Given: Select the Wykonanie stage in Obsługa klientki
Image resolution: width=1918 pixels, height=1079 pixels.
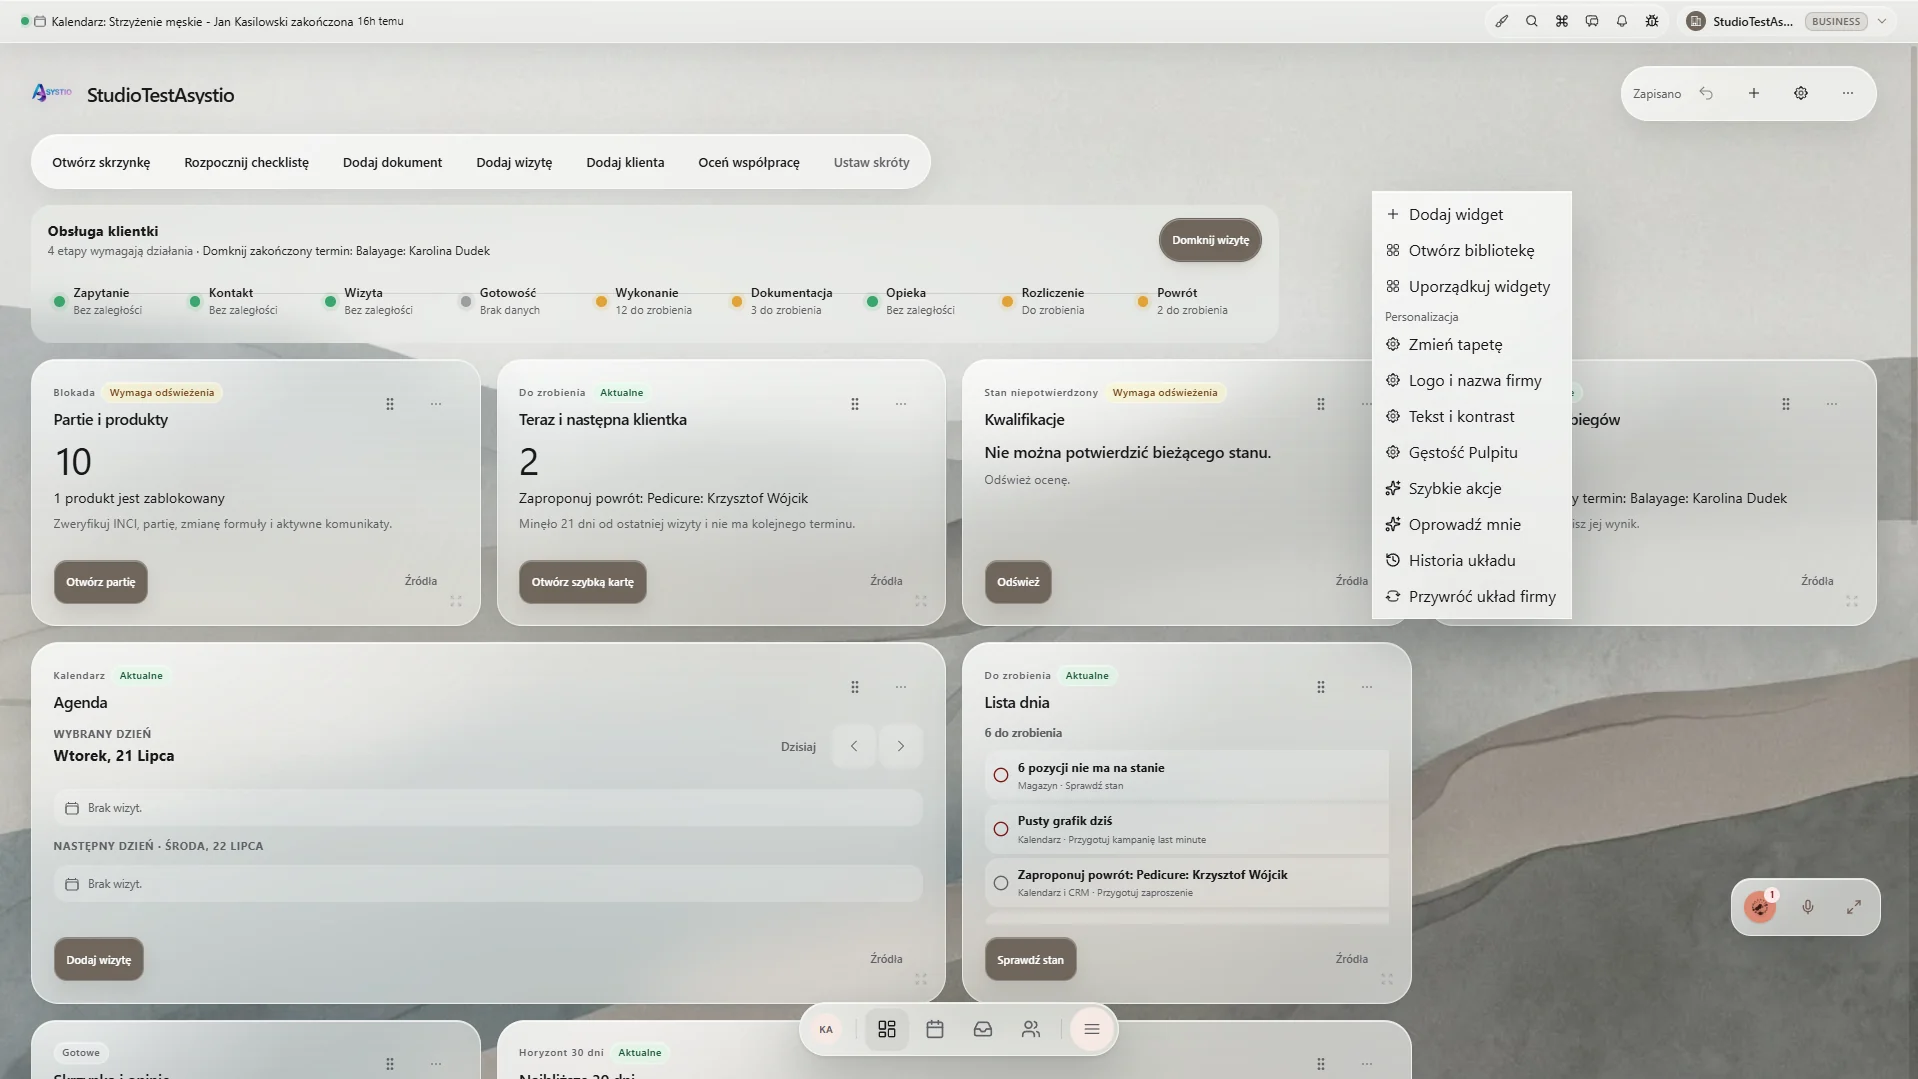Looking at the screenshot, I should point(645,301).
